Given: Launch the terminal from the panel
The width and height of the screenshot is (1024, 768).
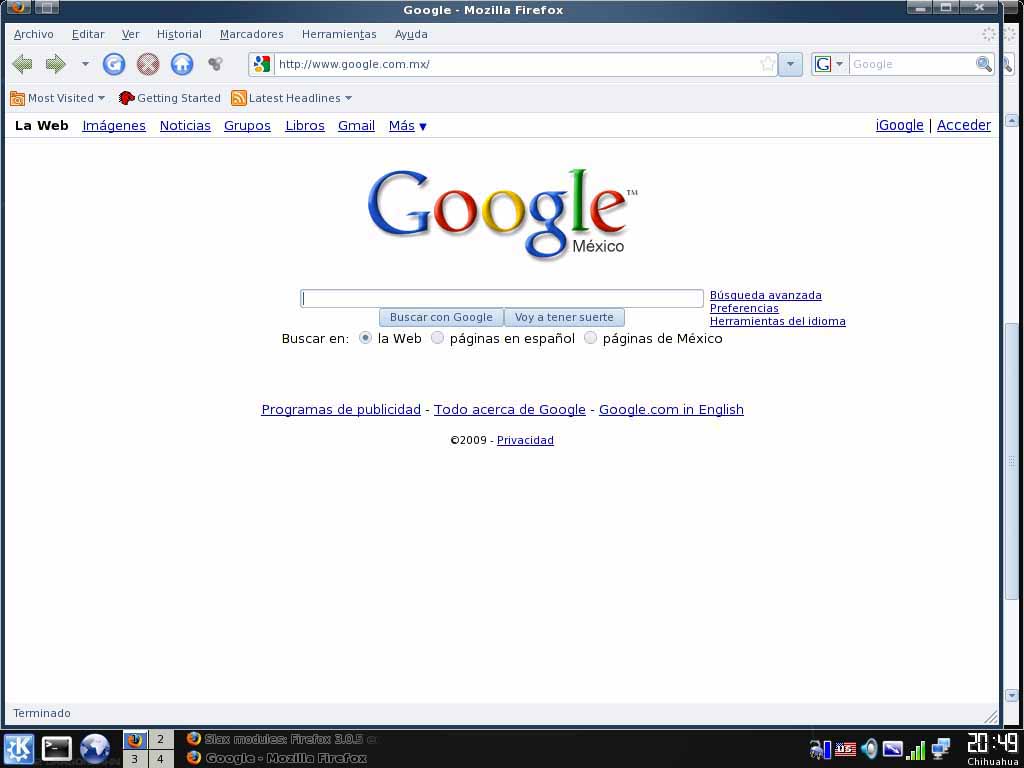Looking at the screenshot, I should (57, 748).
